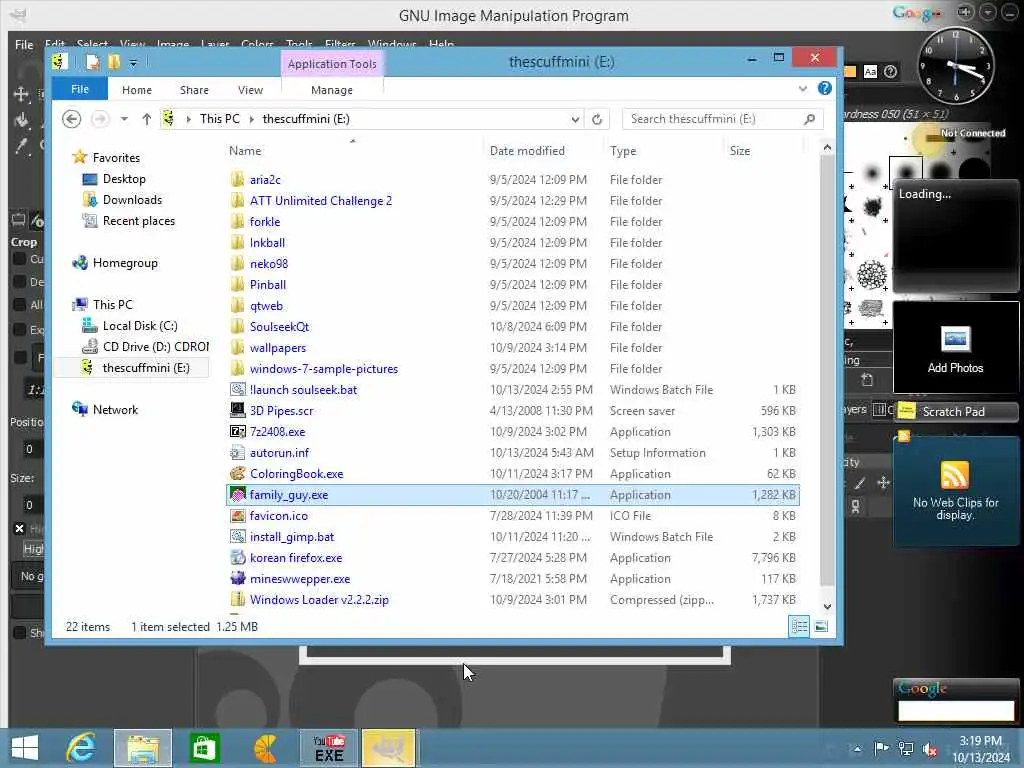The height and width of the screenshot is (768, 1024).
Task: Select the family_guy.exe file icon
Action: click(238, 494)
